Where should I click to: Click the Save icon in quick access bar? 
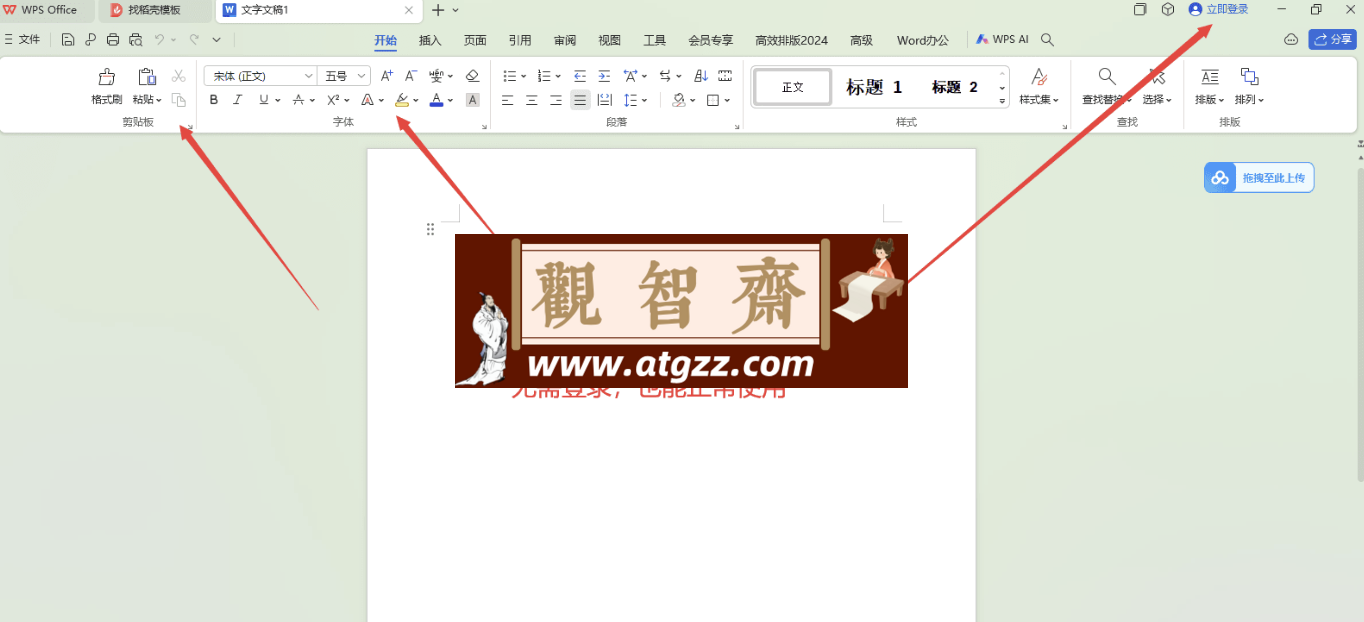point(68,40)
